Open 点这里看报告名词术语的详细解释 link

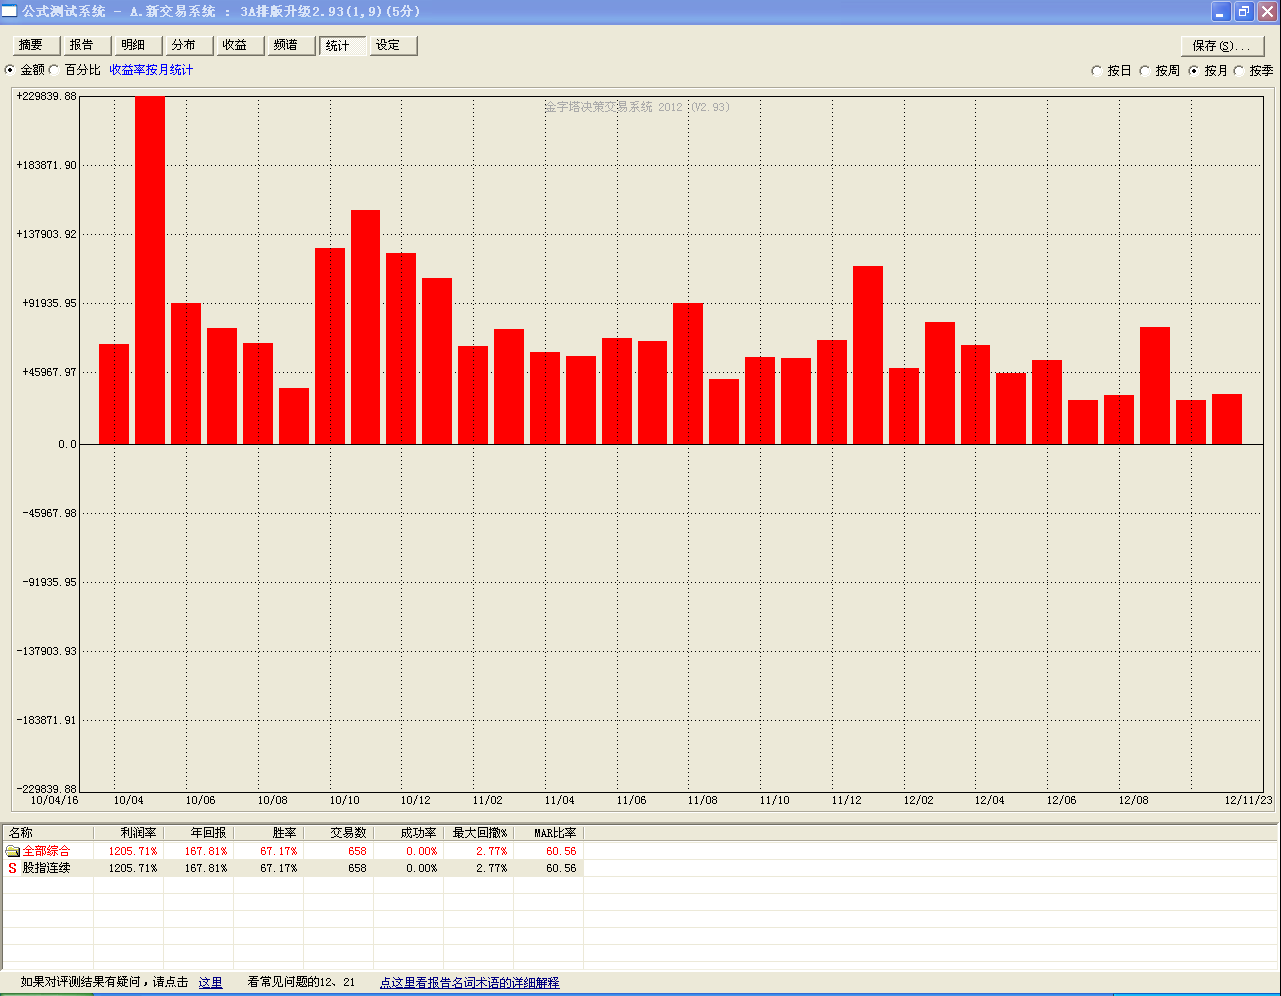pos(469,983)
